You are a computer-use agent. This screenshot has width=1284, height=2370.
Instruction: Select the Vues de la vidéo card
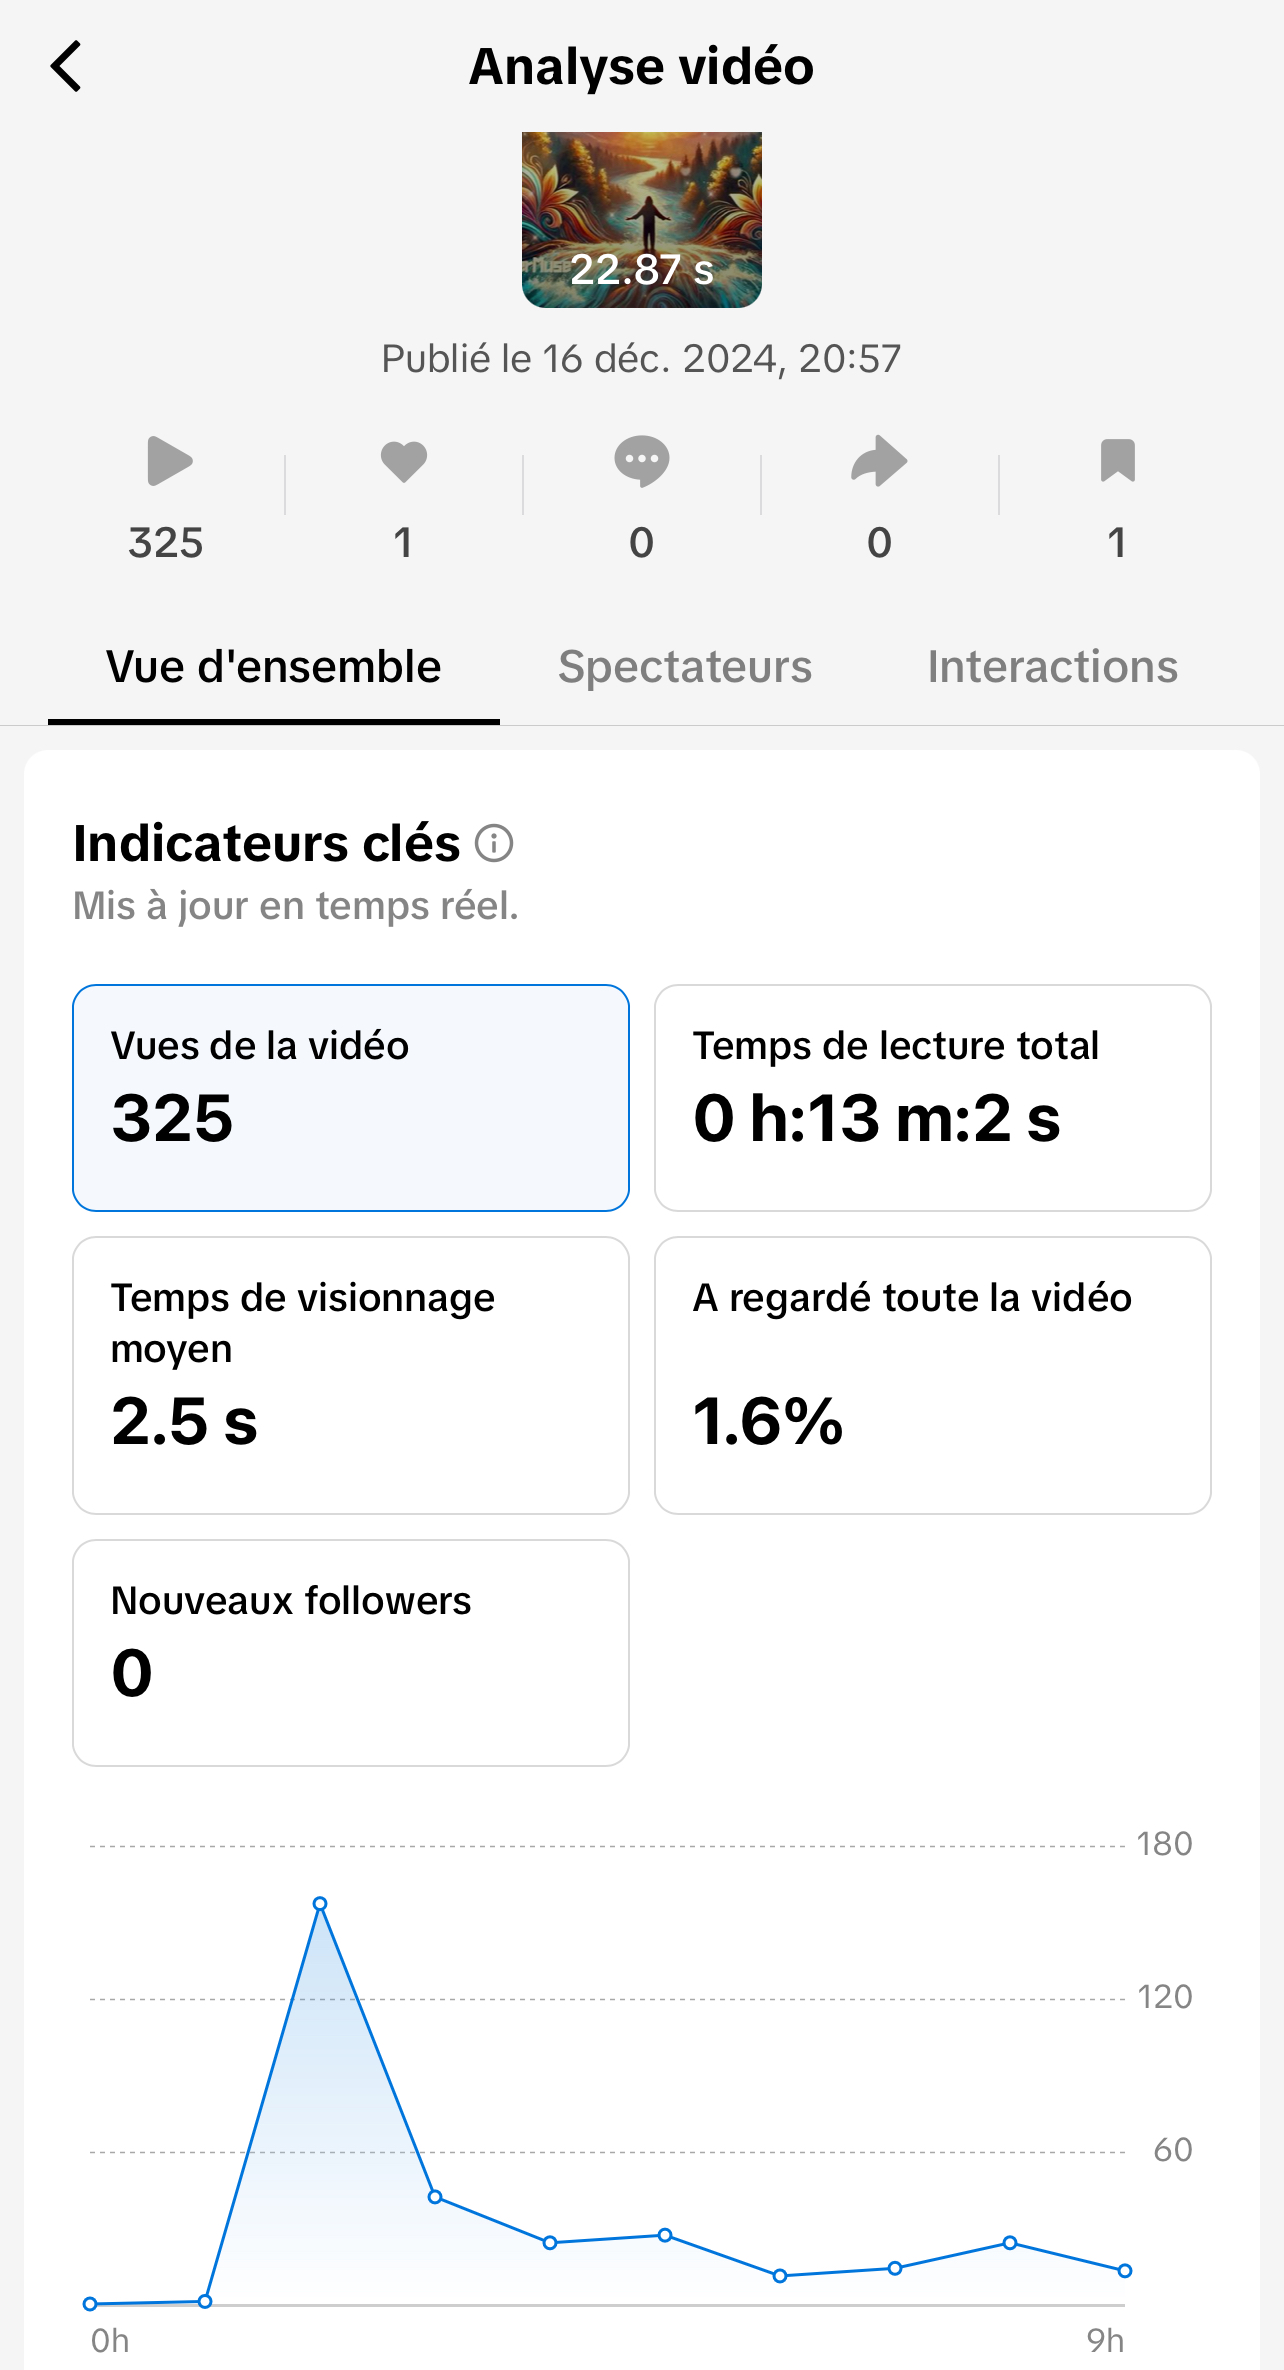coord(351,1098)
